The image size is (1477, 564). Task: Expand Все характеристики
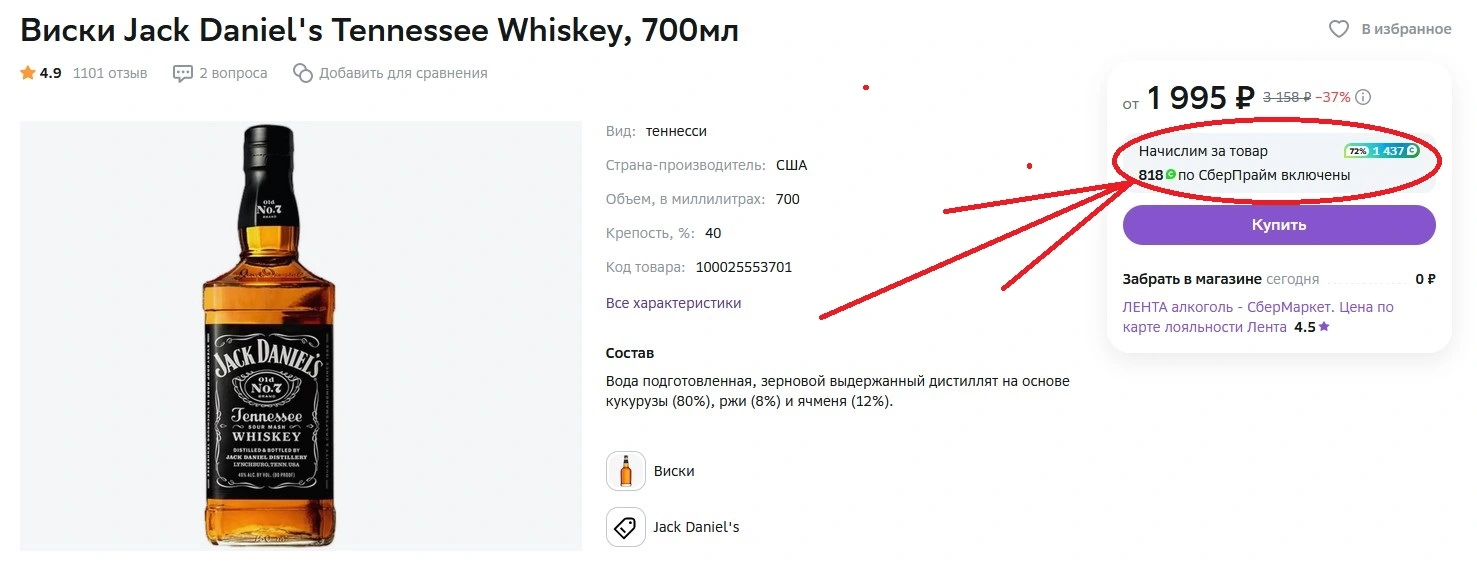tap(674, 303)
